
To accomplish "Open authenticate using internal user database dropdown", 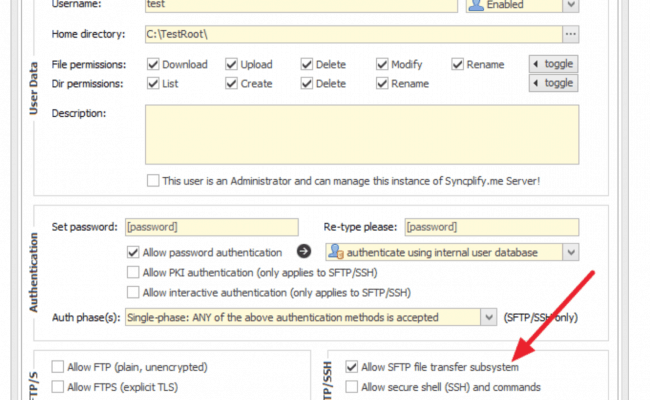I will coord(571,252).
